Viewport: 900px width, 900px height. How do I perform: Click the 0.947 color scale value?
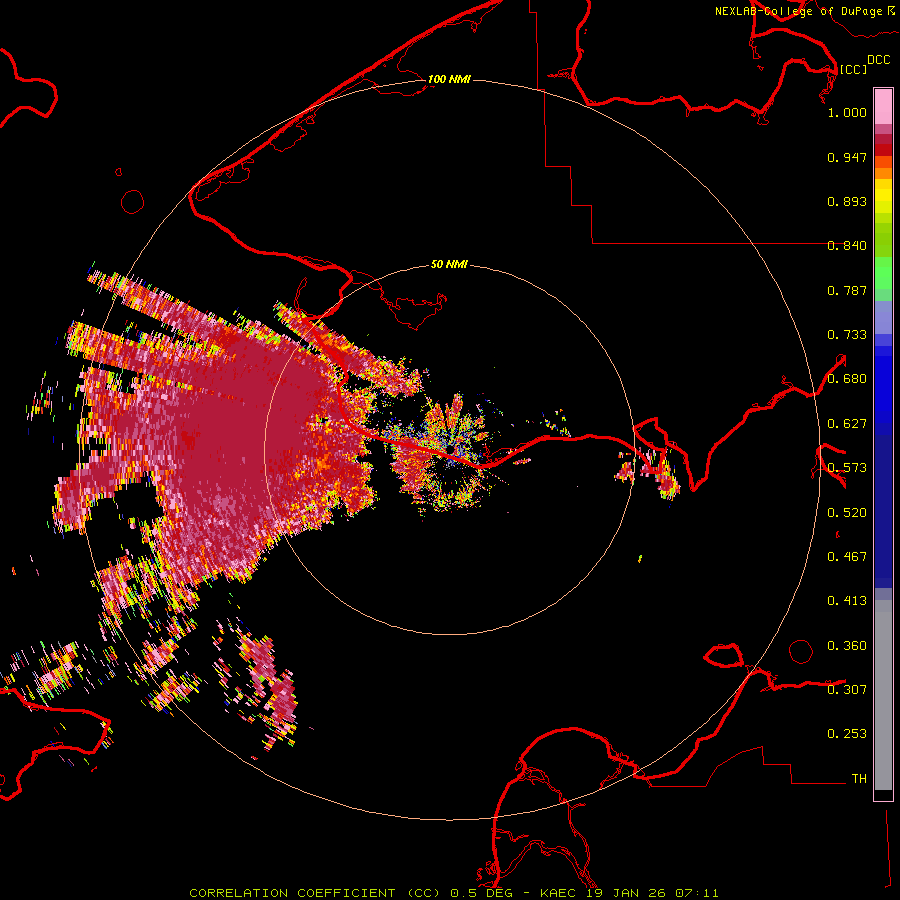(x=847, y=157)
